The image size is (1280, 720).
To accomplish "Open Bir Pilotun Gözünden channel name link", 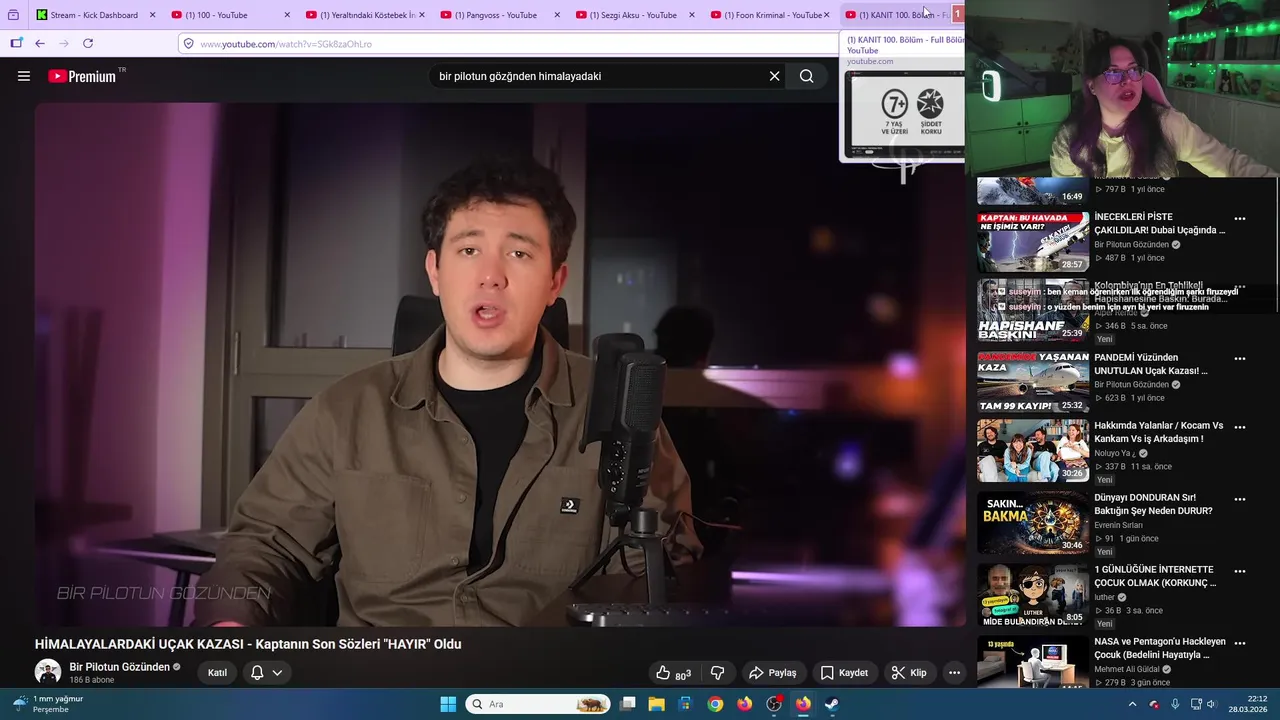I will coord(119,667).
